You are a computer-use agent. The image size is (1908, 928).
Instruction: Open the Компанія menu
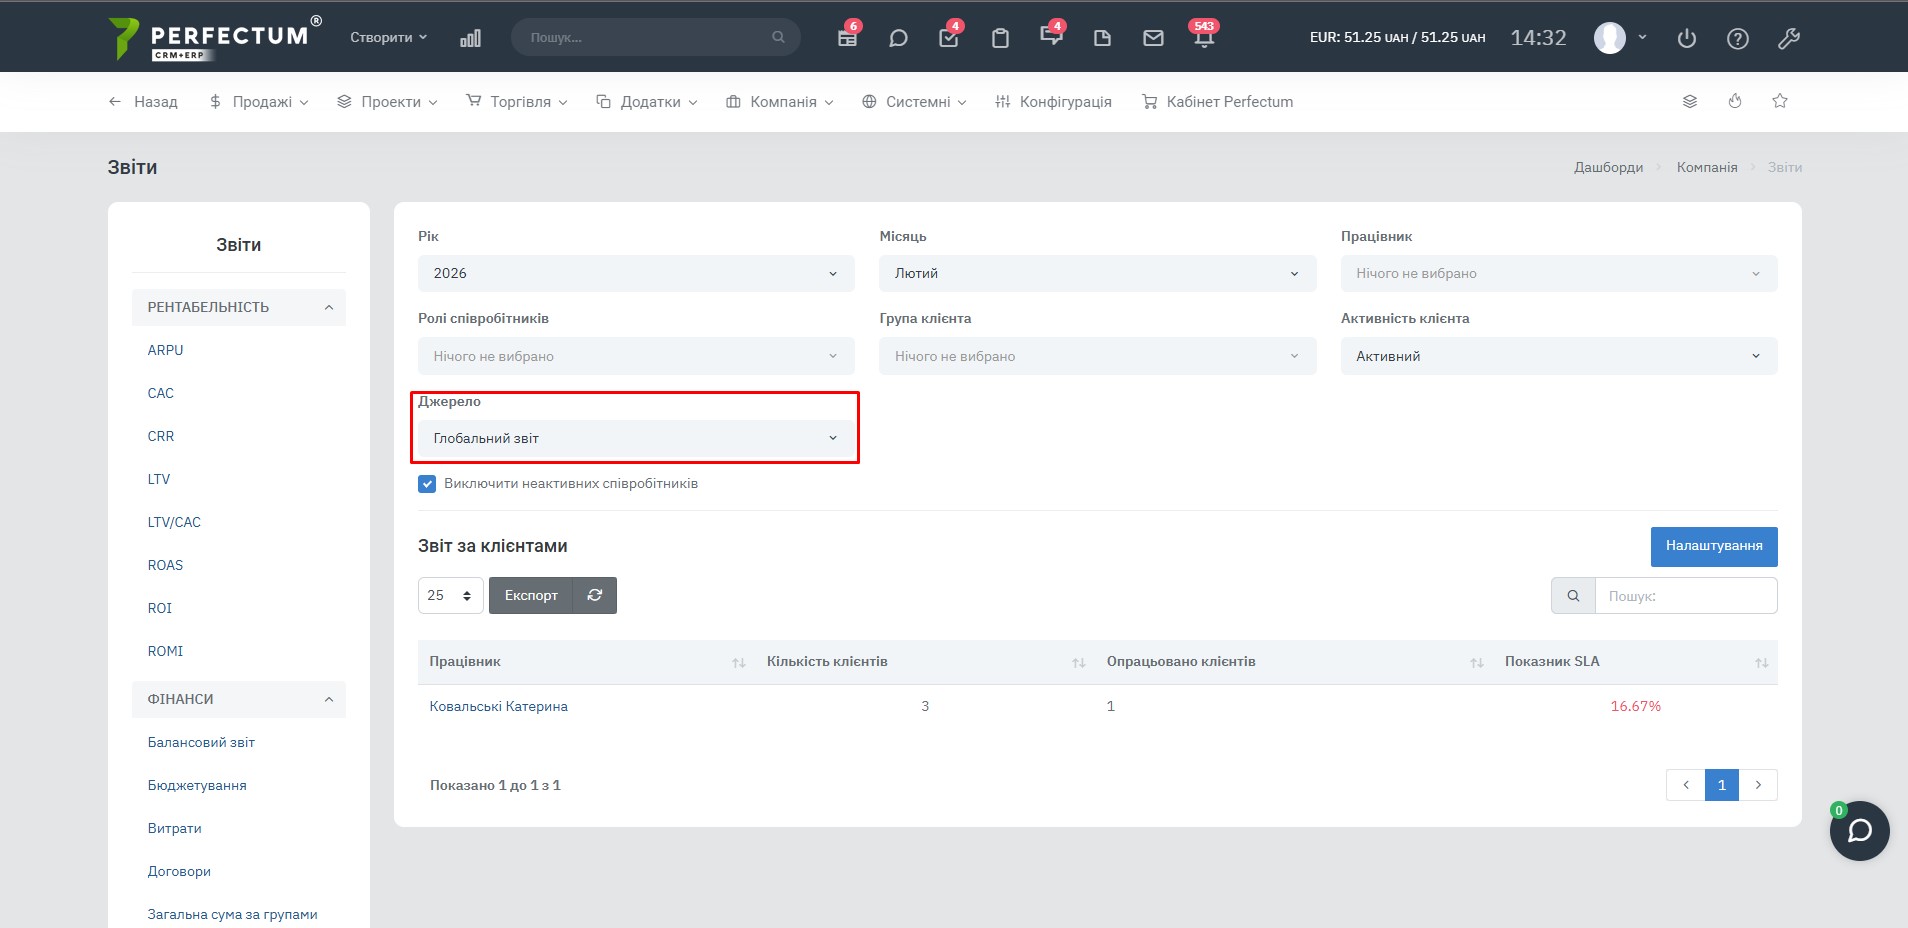[781, 102]
